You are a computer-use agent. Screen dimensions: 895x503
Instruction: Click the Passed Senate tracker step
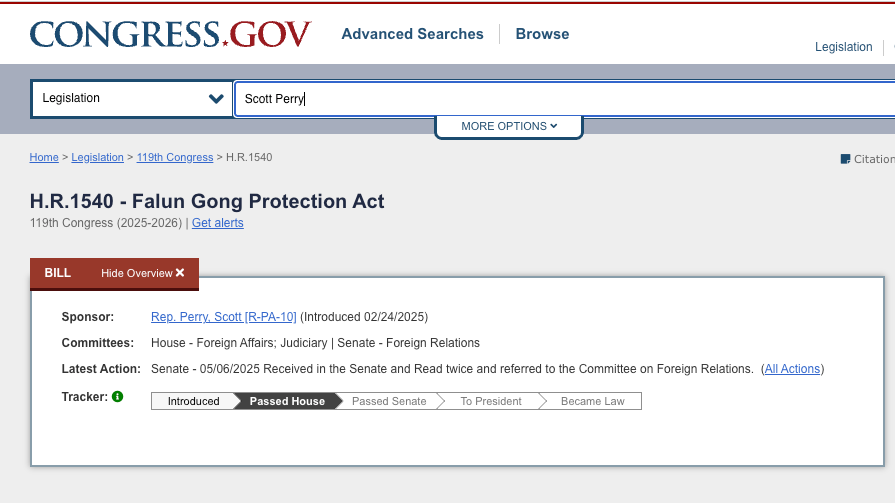pyautogui.click(x=389, y=401)
